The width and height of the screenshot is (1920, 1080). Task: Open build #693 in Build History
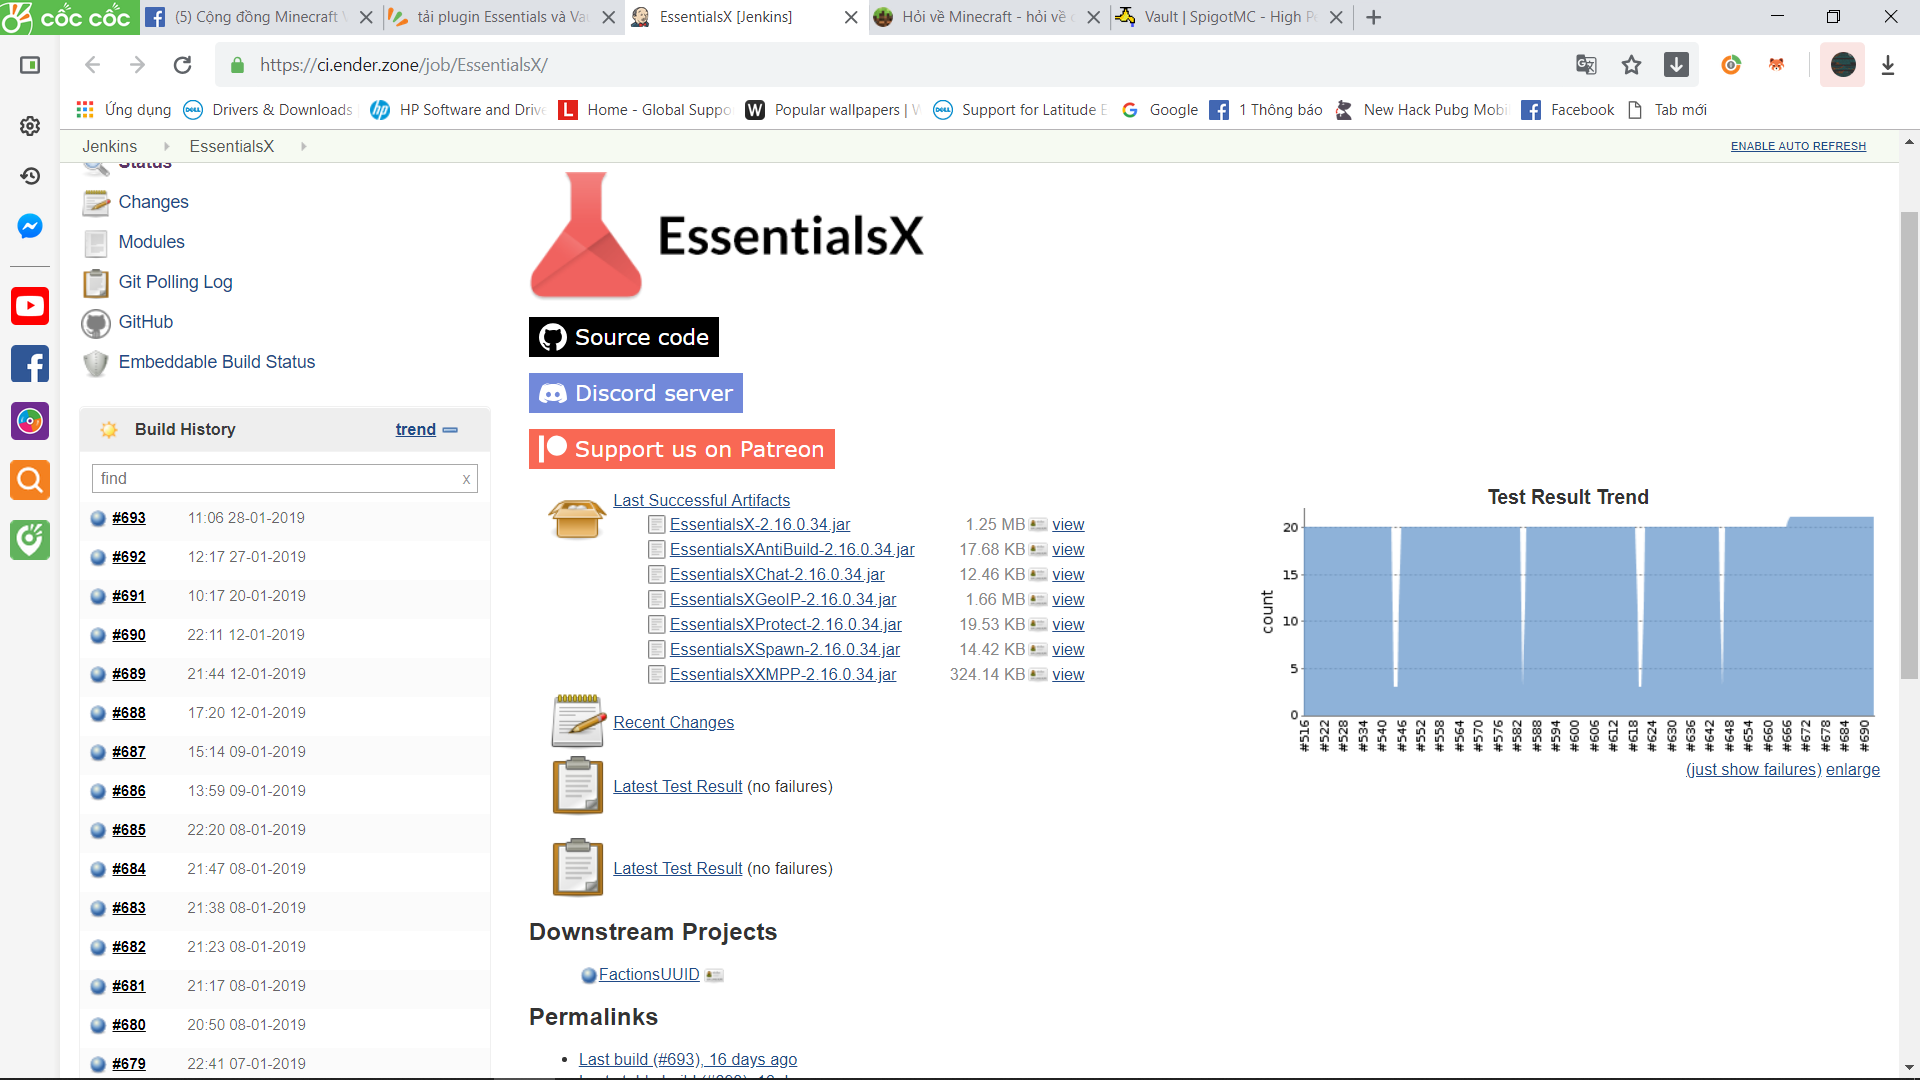(129, 518)
